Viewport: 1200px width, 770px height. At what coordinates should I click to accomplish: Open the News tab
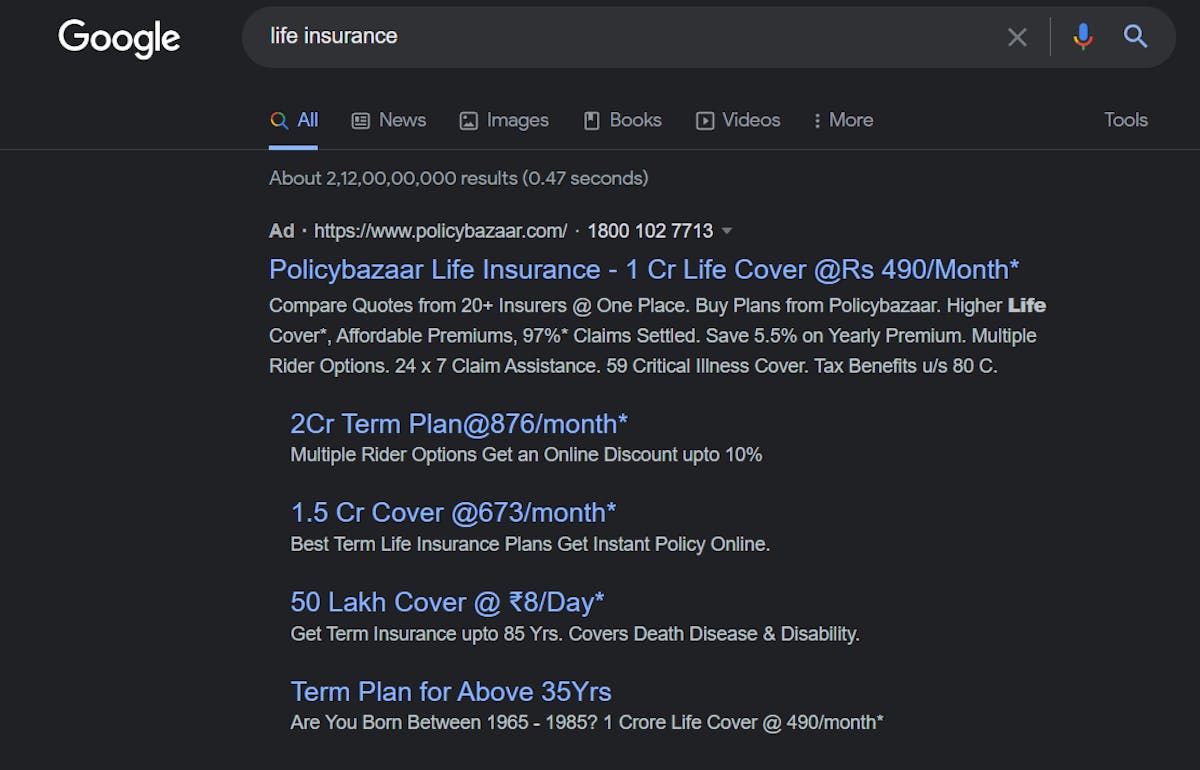[x=389, y=120]
